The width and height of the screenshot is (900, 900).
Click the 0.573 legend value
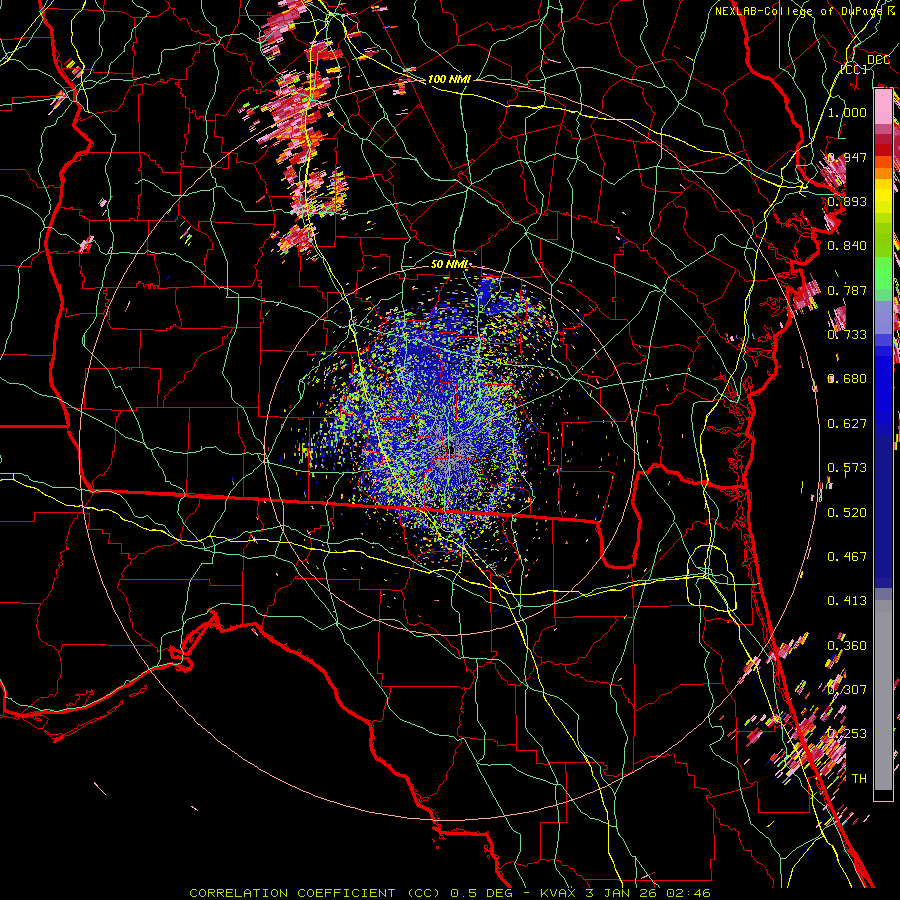coord(847,468)
